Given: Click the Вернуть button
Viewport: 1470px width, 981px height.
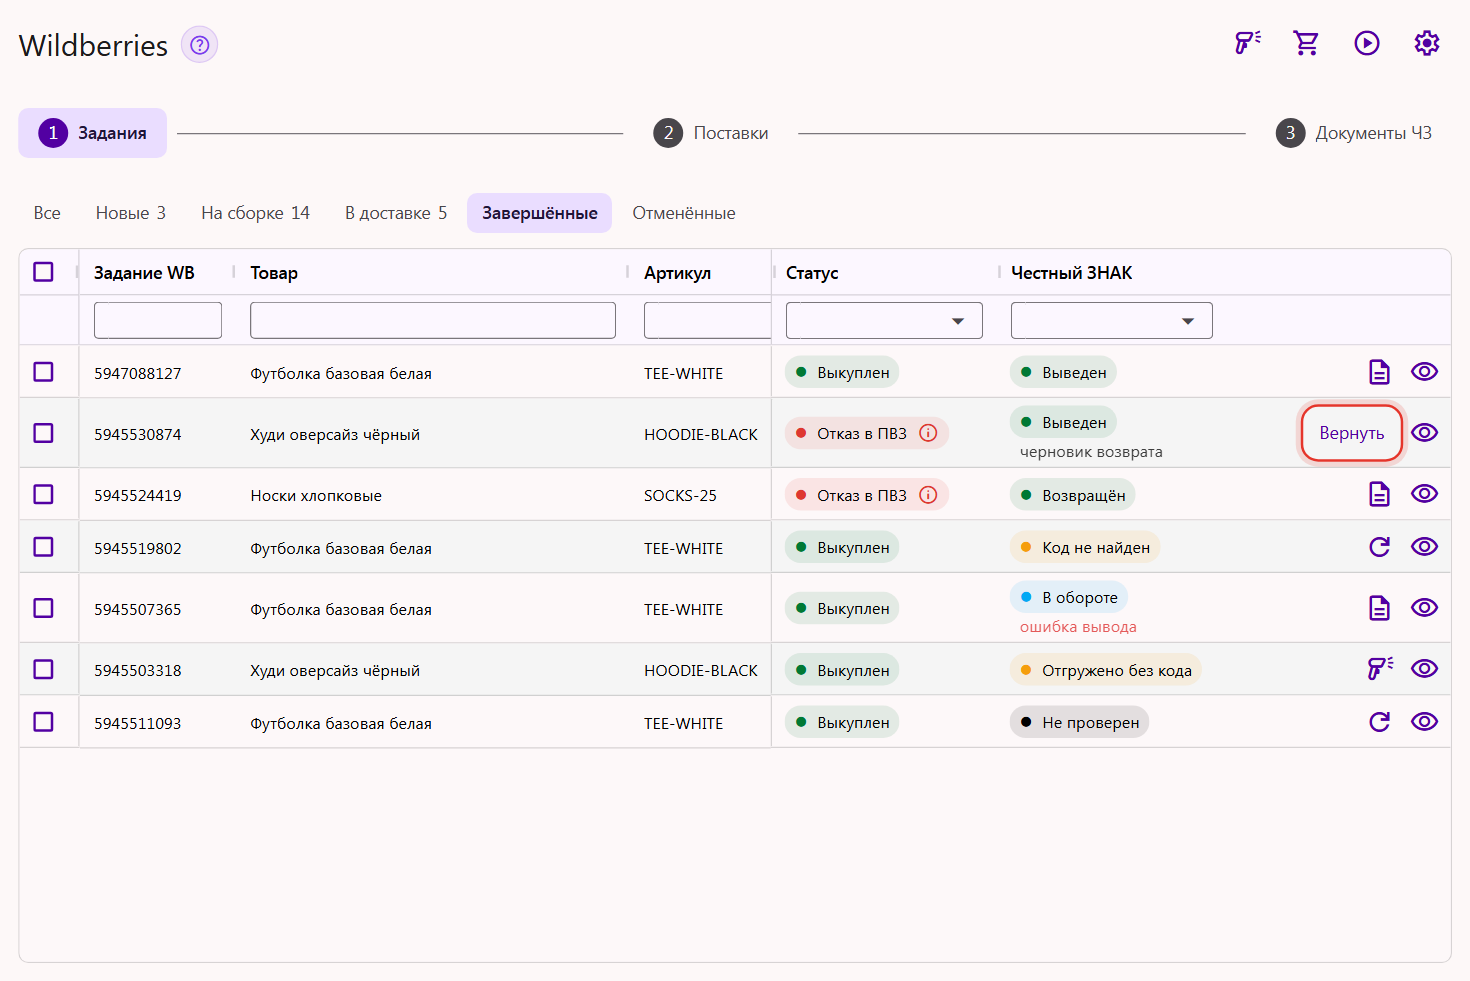Looking at the screenshot, I should coord(1352,433).
